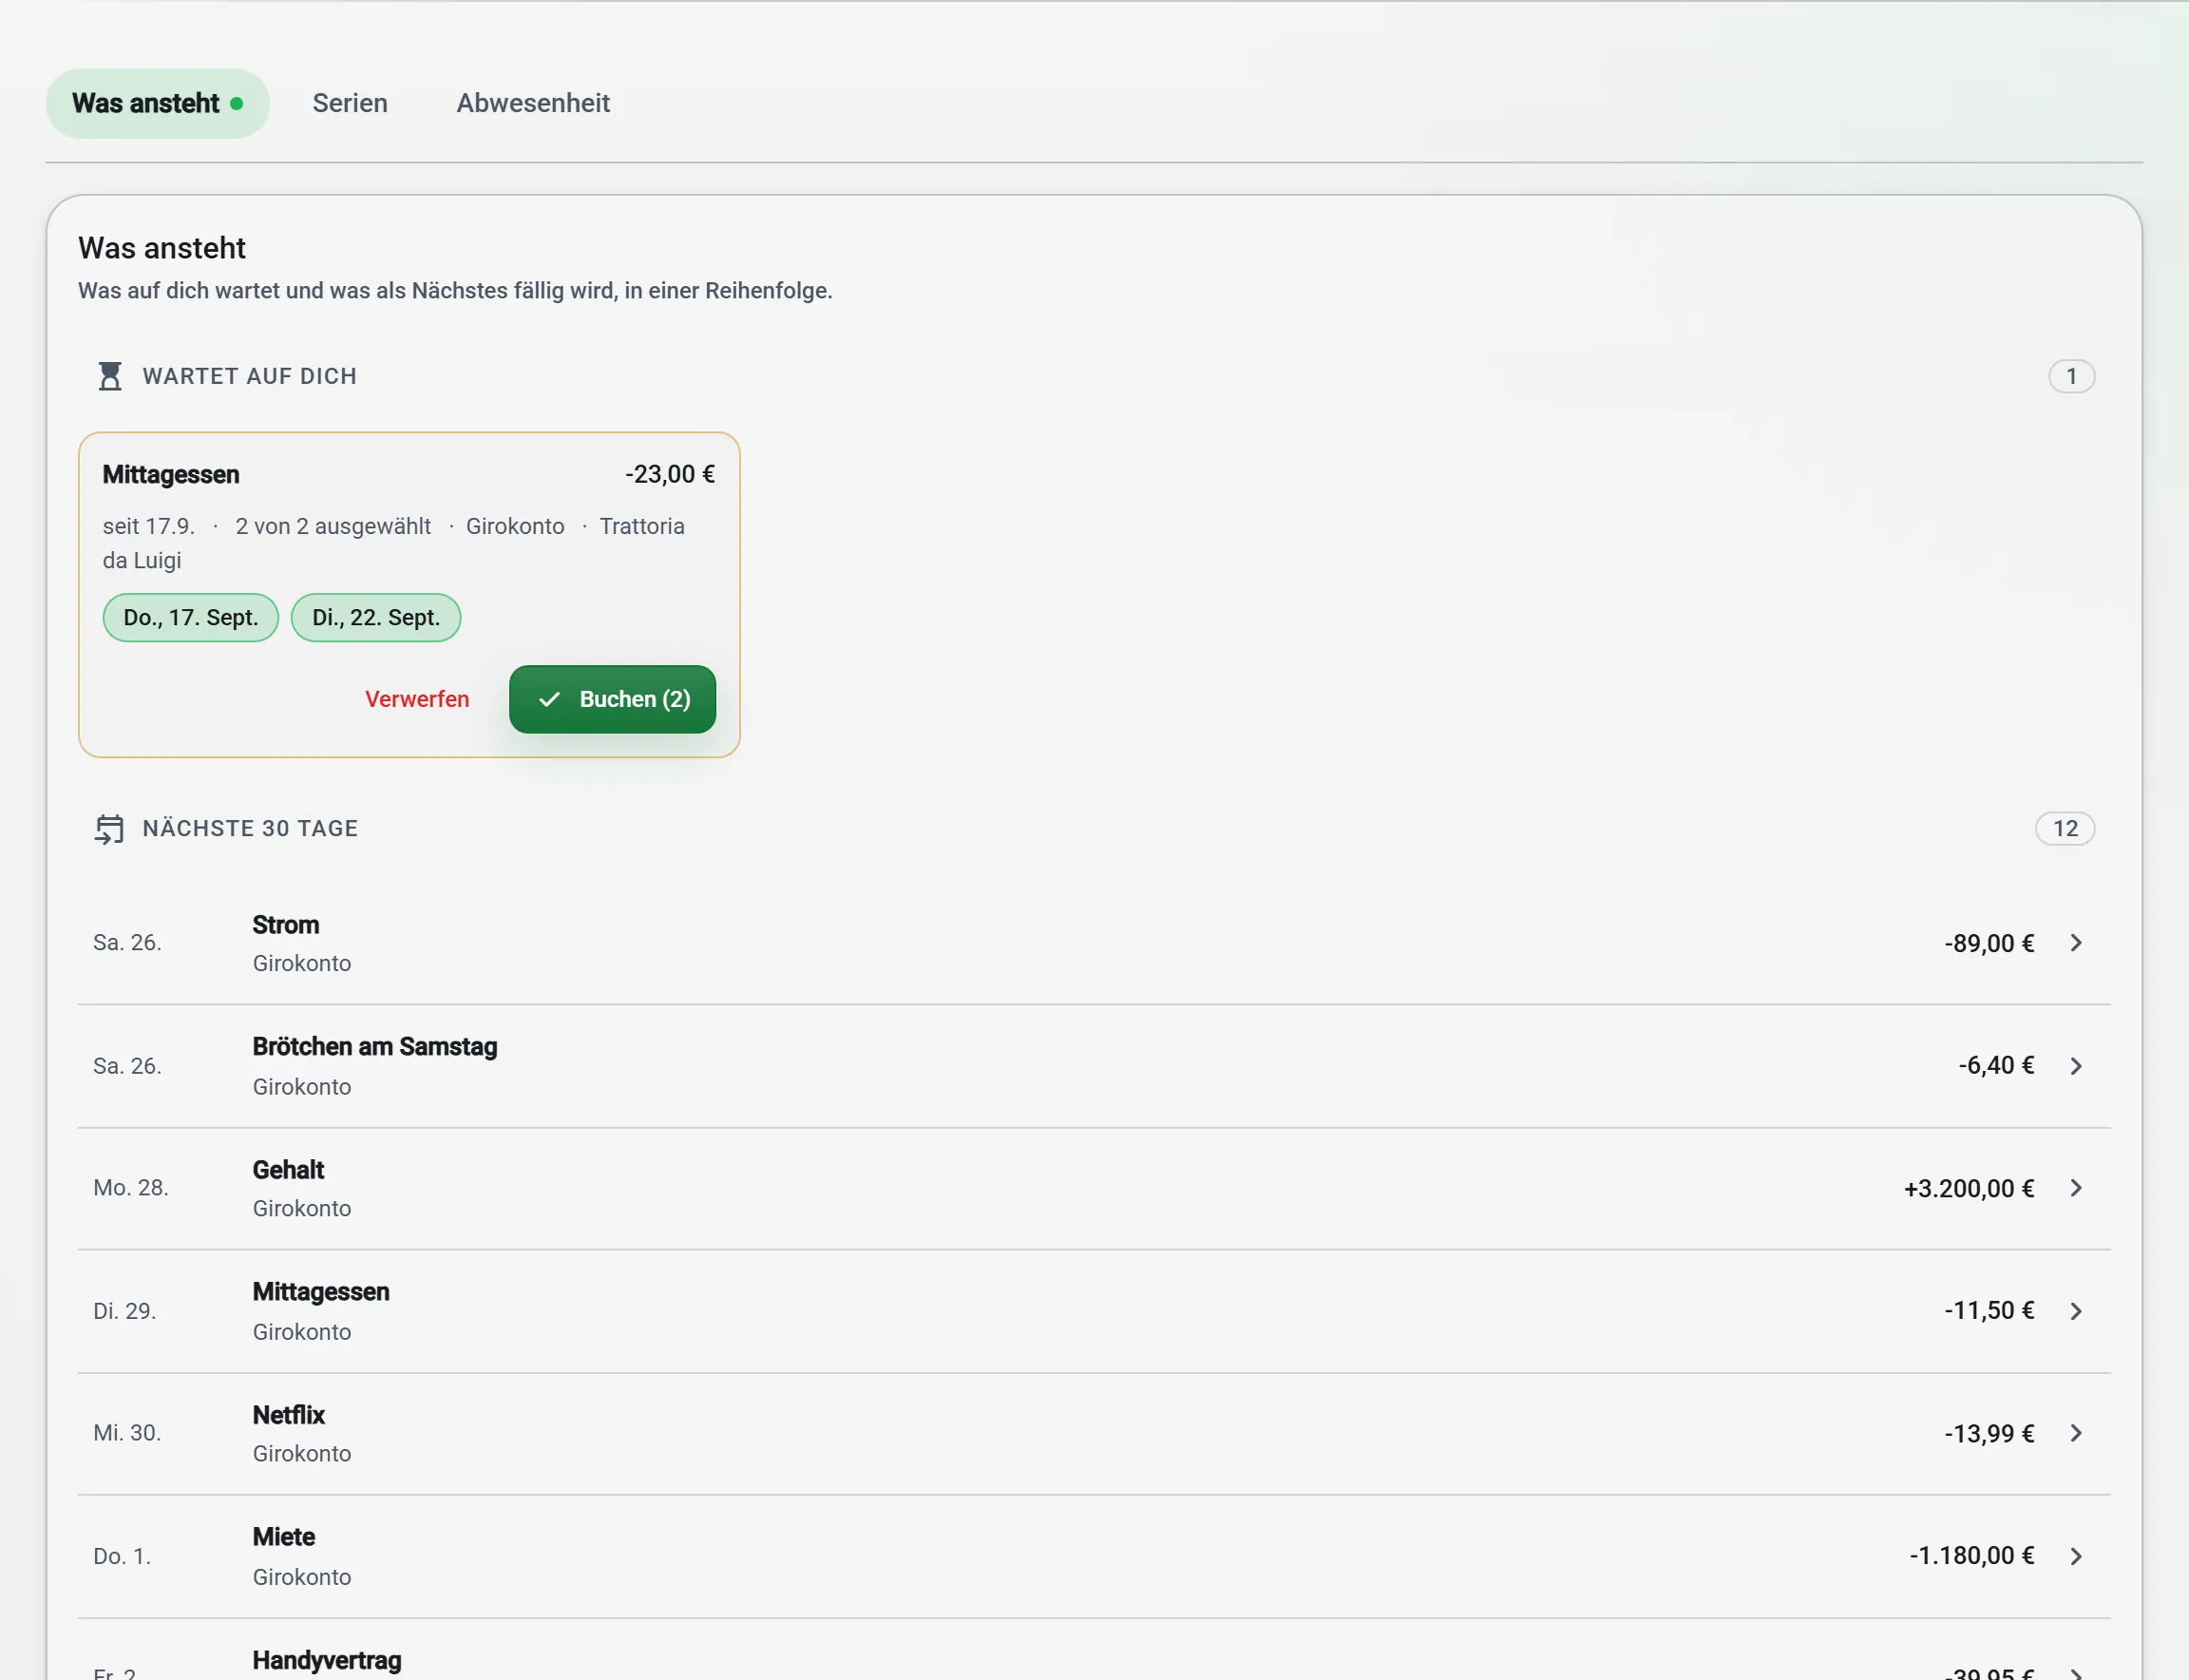Click the Miete amount -1.180,00 €
This screenshot has width=2189, height=1680.
click(x=1972, y=1556)
